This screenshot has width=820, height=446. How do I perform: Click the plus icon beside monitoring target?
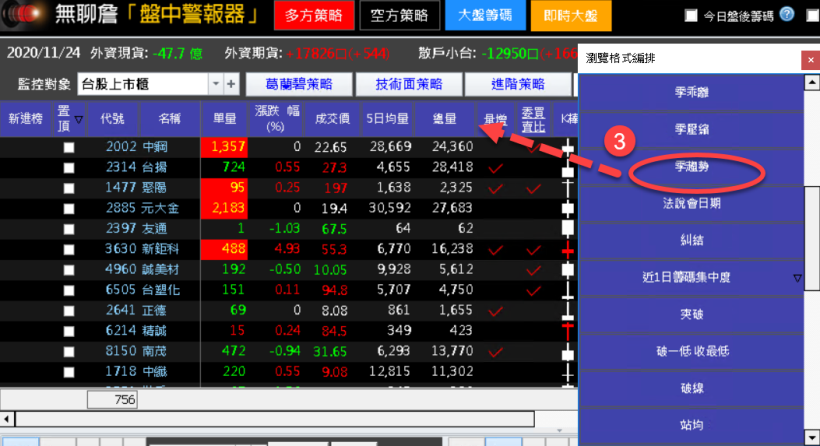tap(231, 84)
